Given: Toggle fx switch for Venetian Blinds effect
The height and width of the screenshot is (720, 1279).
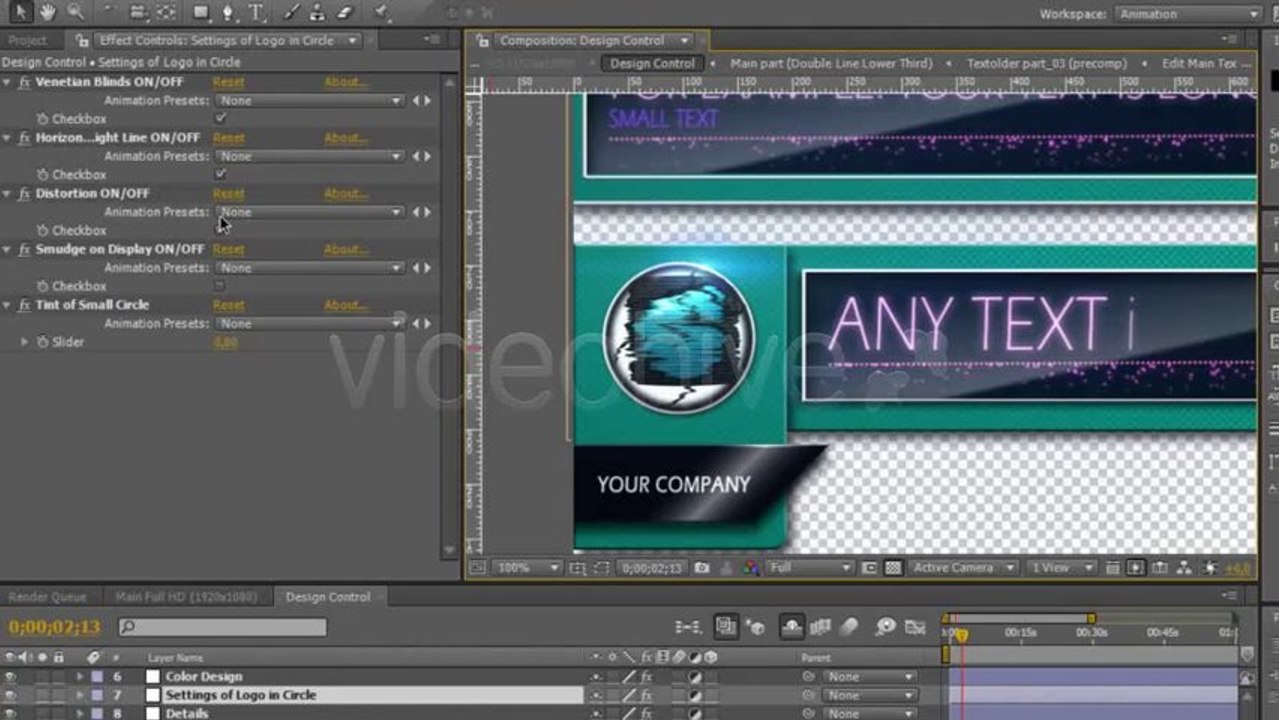Looking at the screenshot, I should 24,82.
